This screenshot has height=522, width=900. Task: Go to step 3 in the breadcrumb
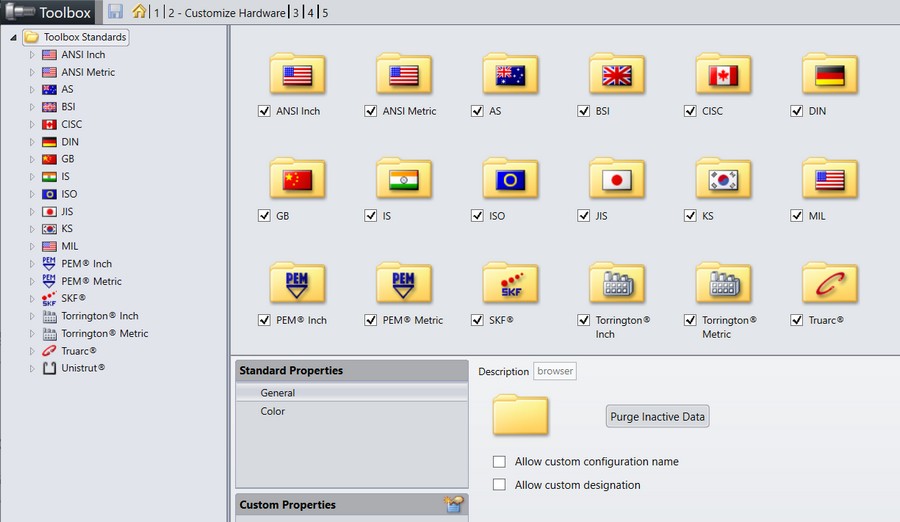296,13
